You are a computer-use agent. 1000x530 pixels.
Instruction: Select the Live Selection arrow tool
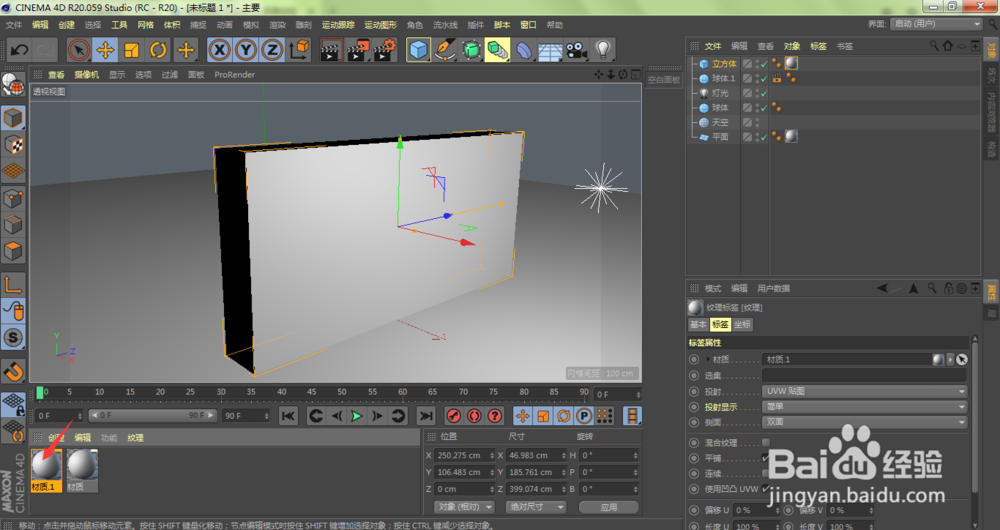click(78, 50)
